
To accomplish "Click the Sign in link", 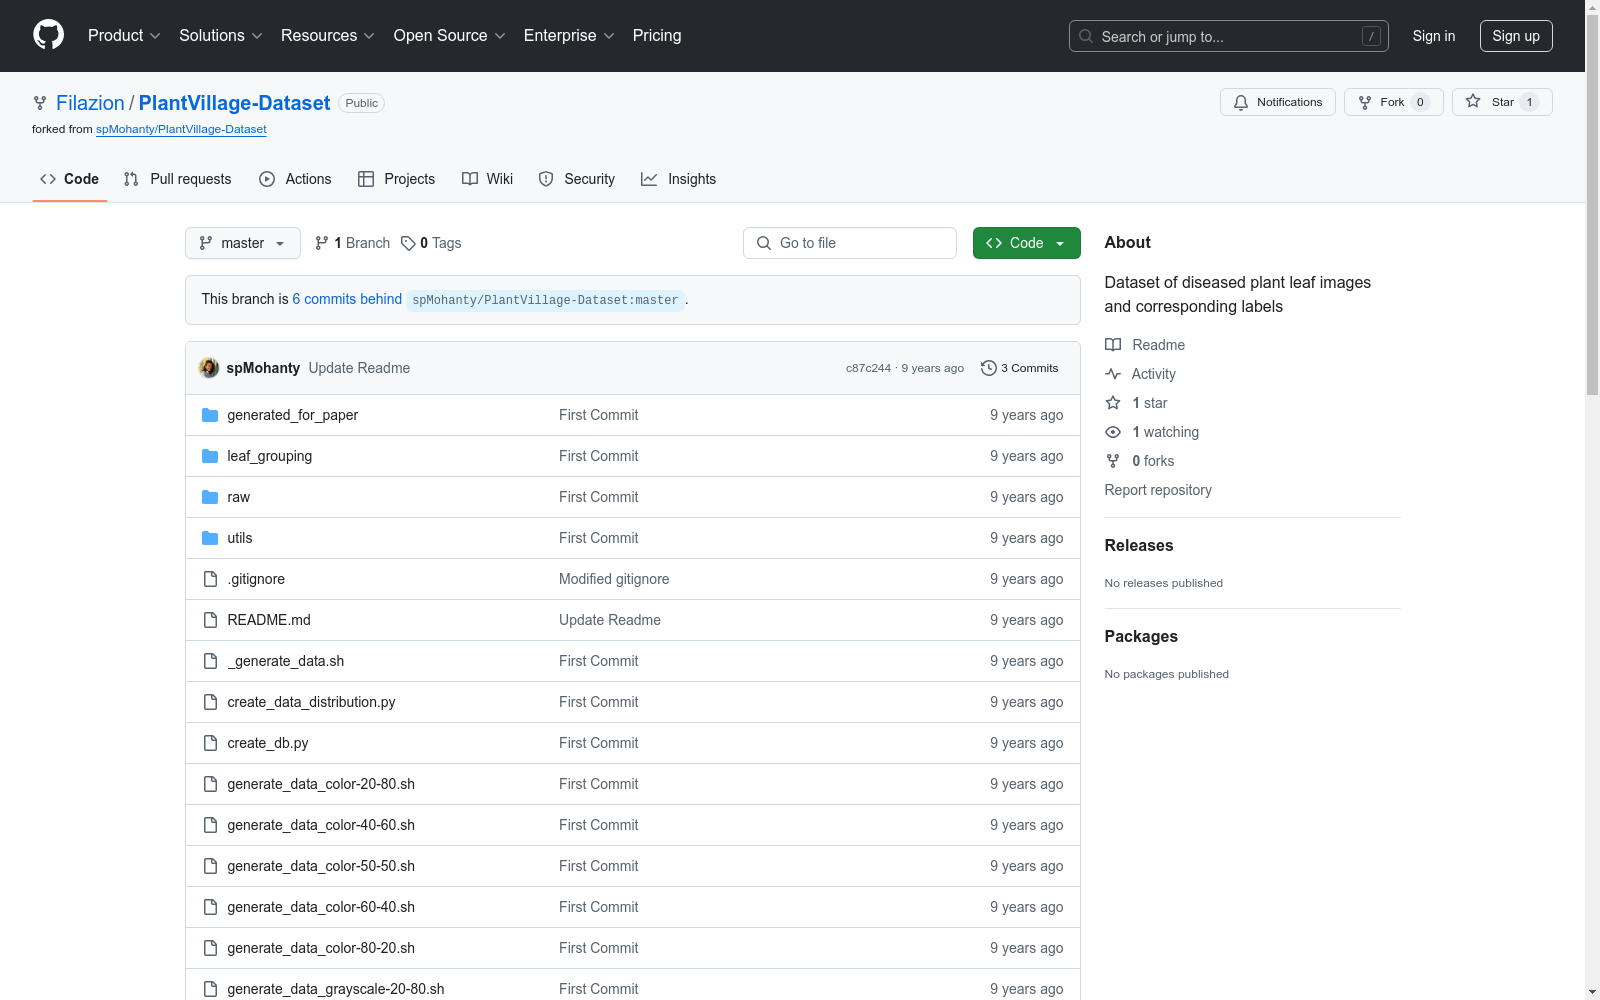I will point(1434,36).
